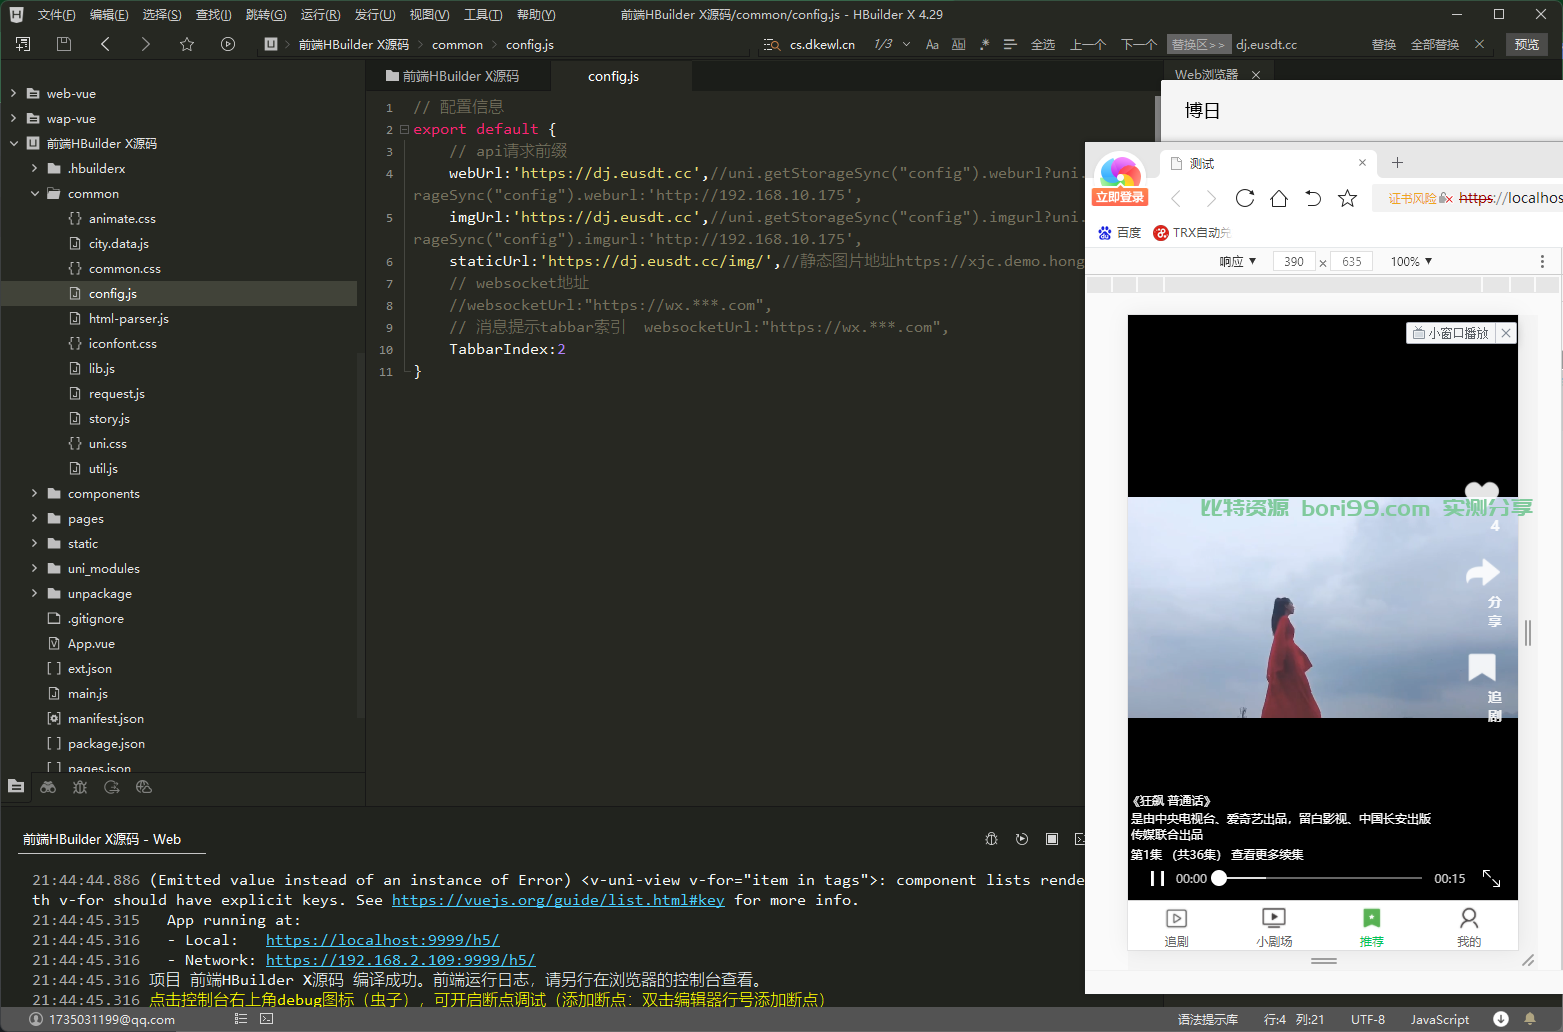
Task: Open the three-dot menu in device toolbar
Action: coord(1542,261)
